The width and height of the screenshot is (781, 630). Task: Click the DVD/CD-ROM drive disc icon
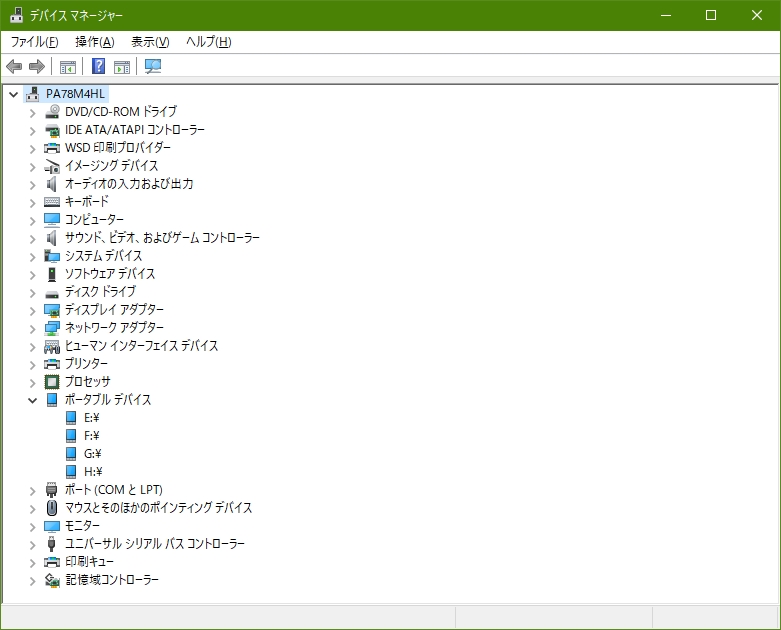[52, 112]
